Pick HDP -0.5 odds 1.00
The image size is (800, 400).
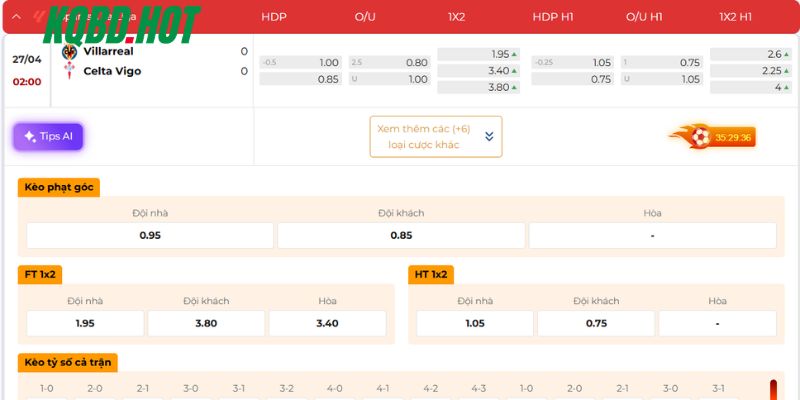[x=301, y=63]
